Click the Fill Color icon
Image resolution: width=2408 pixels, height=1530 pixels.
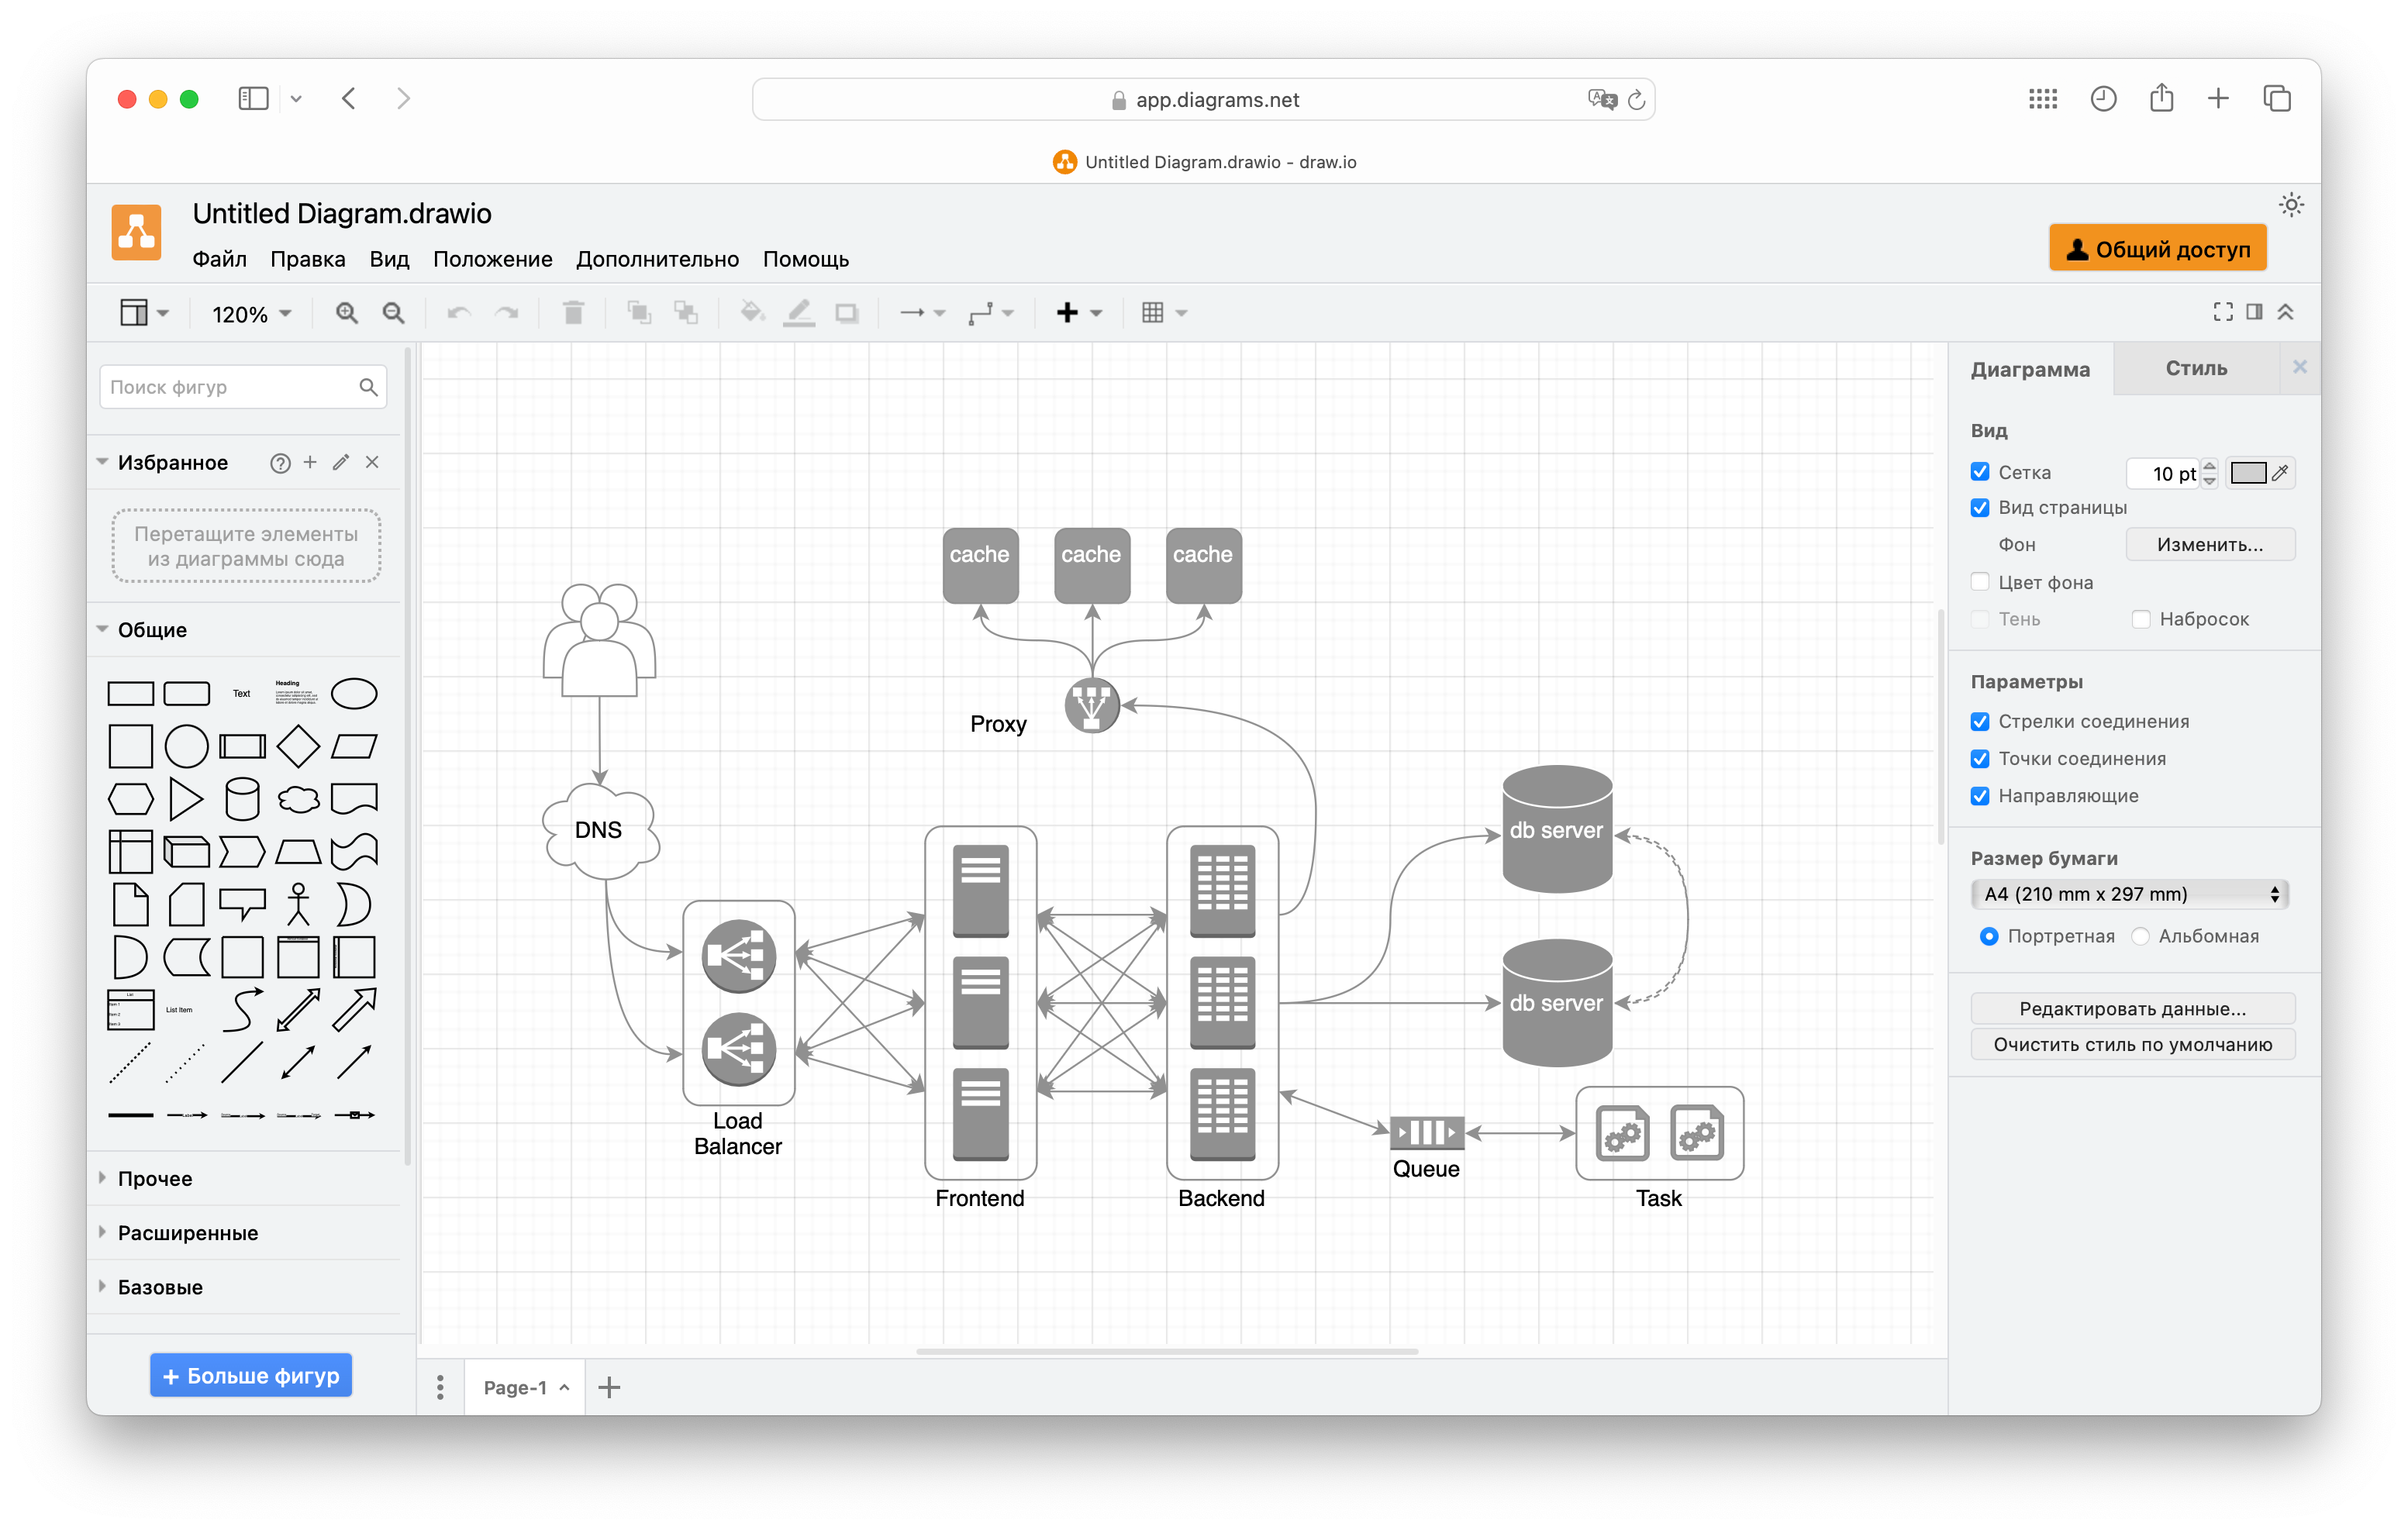click(x=752, y=312)
